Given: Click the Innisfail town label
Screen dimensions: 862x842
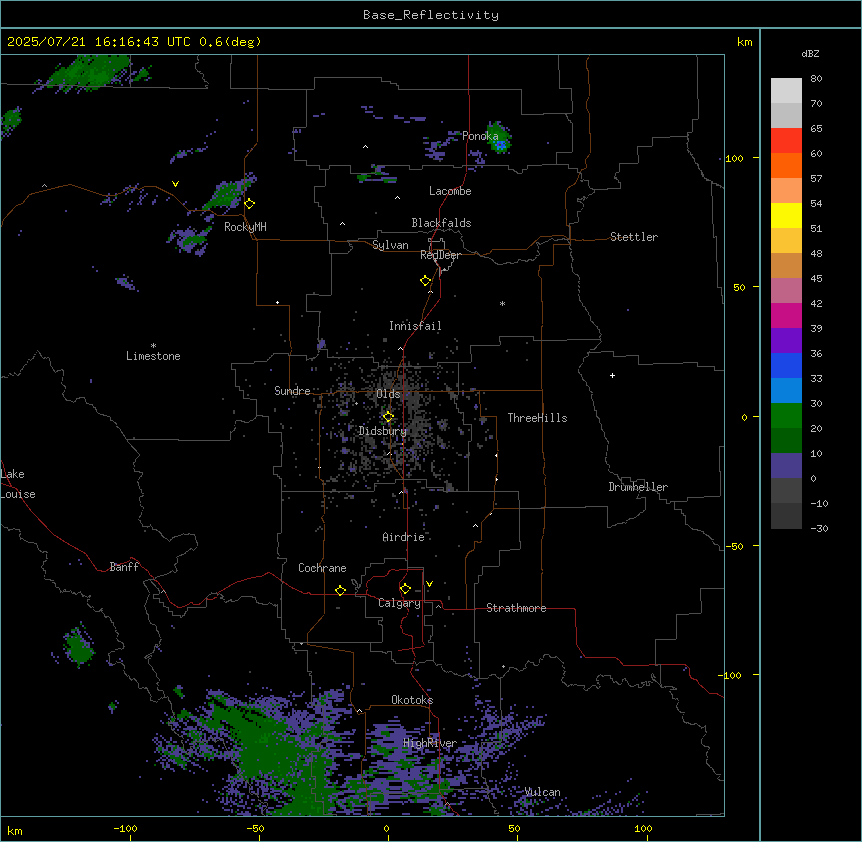Looking at the screenshot, I should coord(415,326).
